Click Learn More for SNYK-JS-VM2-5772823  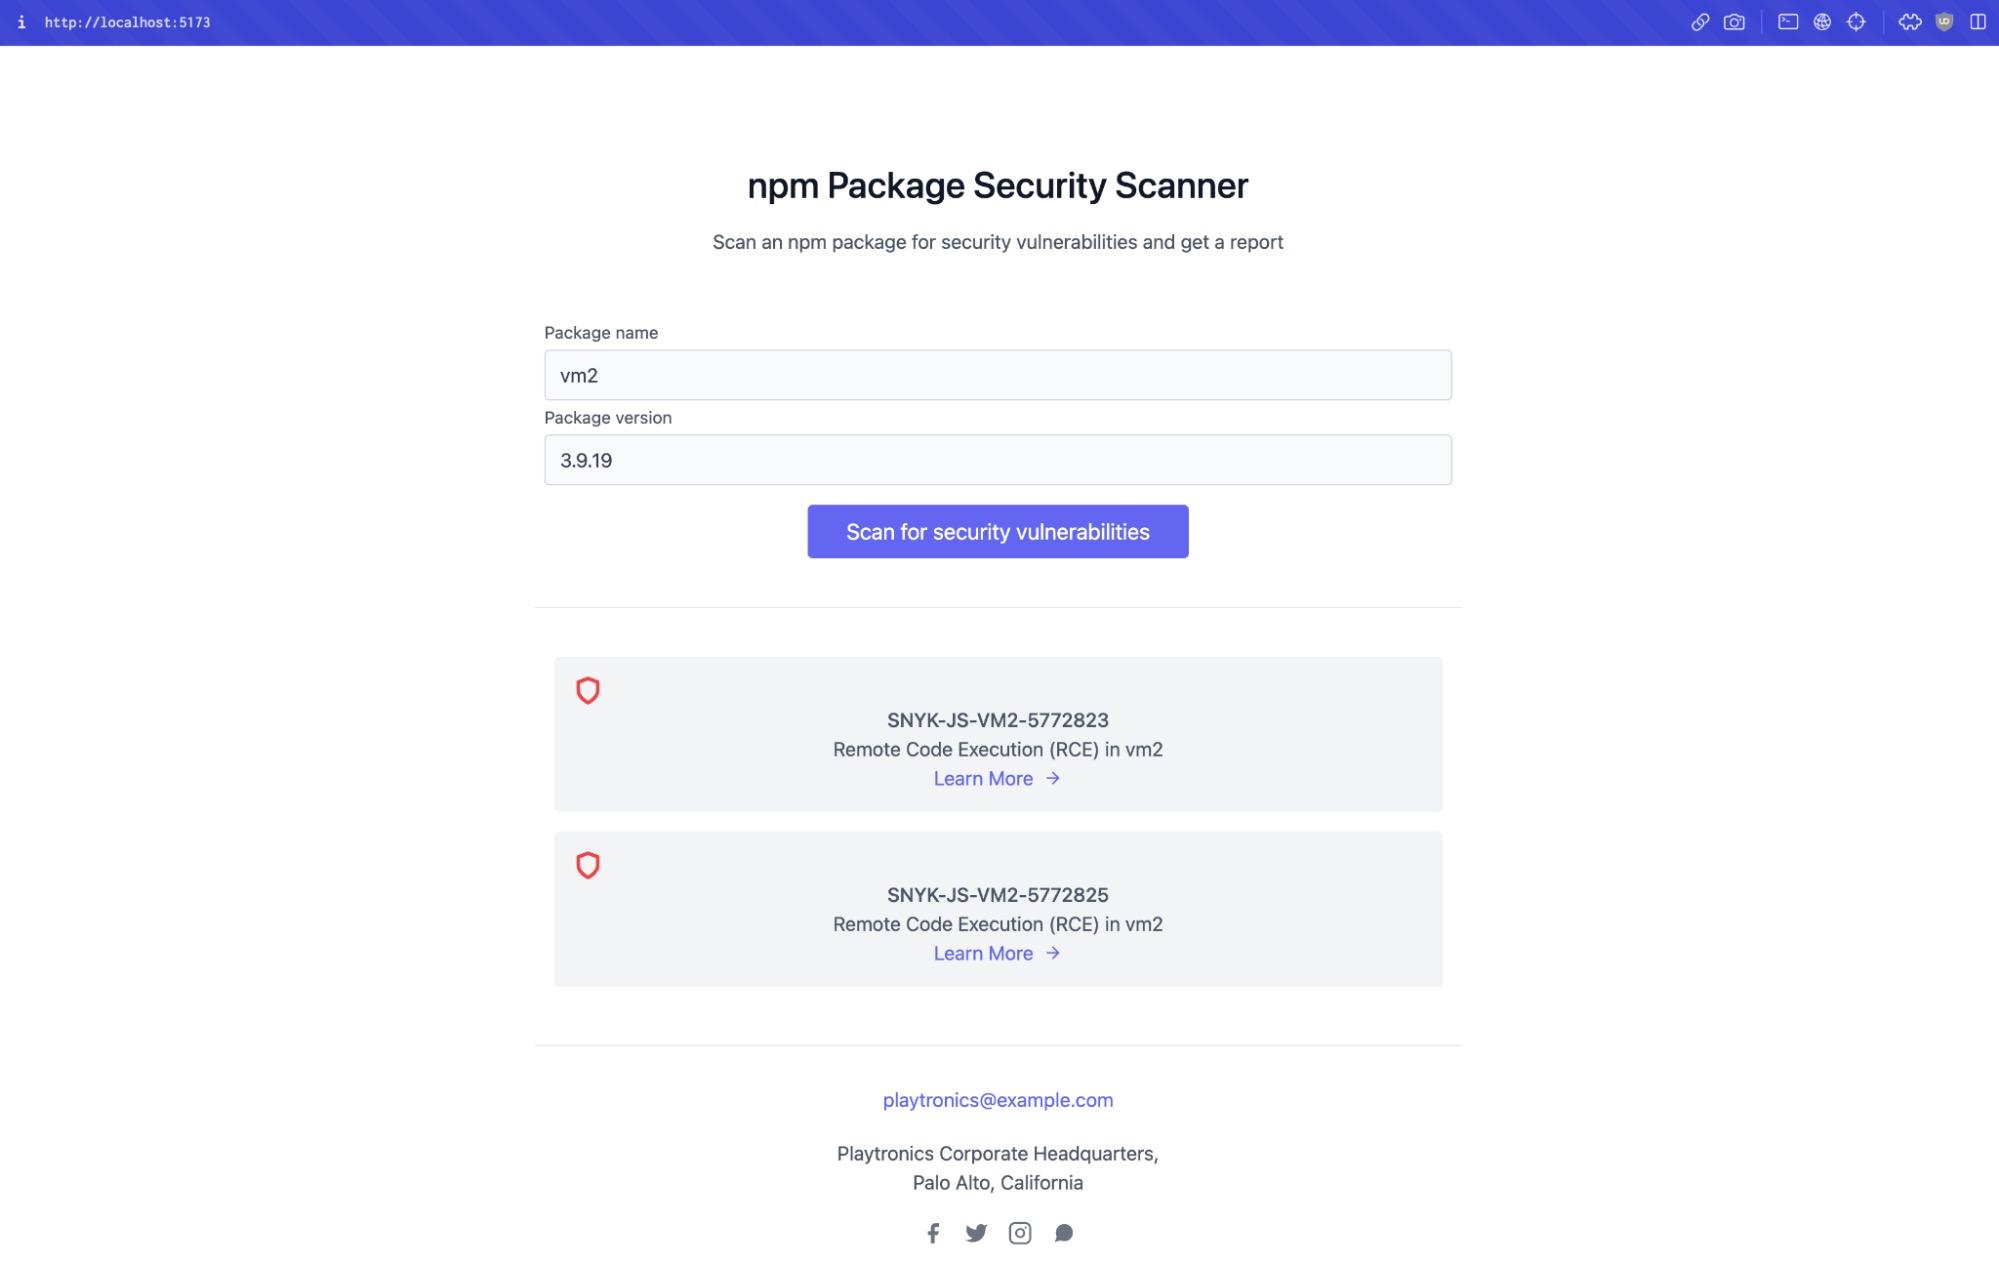click(997, 778)
